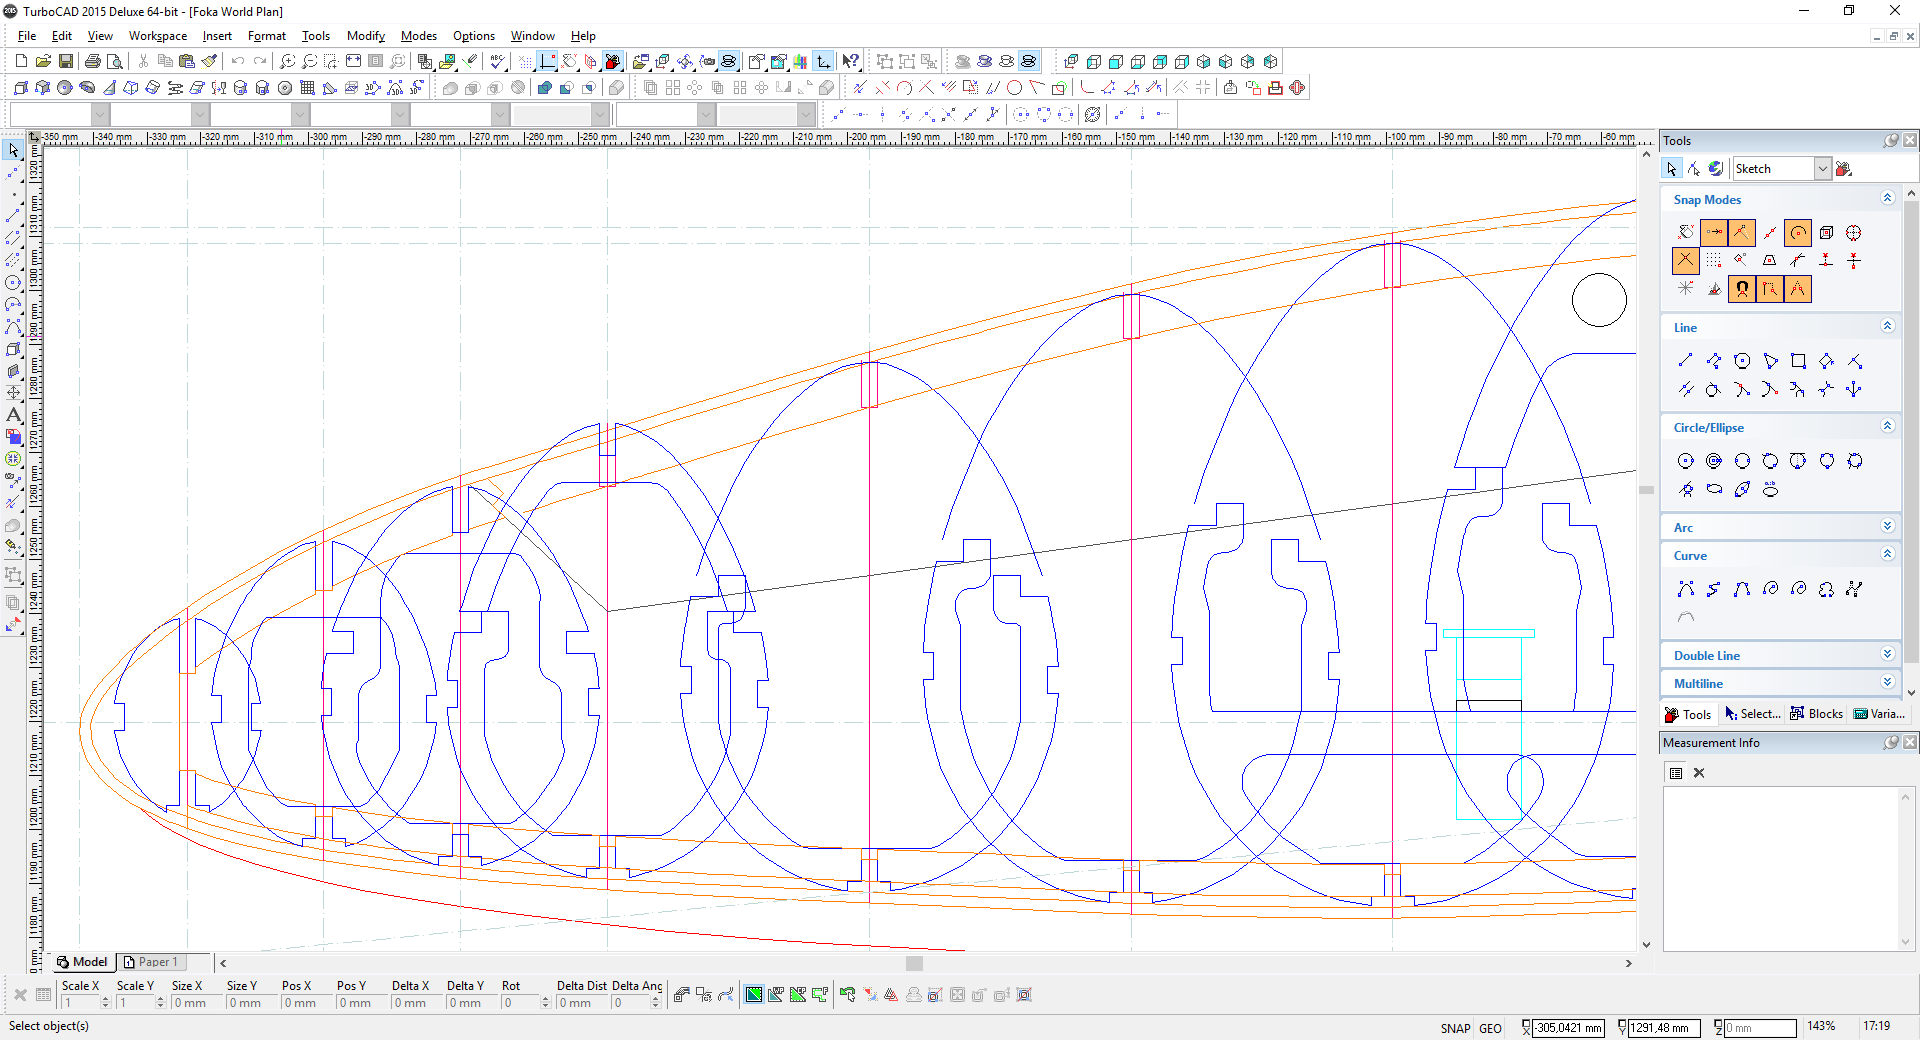Select the concentric circle tool in Circle/Ellipse
The width and height of the screenshot is (1920, 1040).
tap(1714, 461)
